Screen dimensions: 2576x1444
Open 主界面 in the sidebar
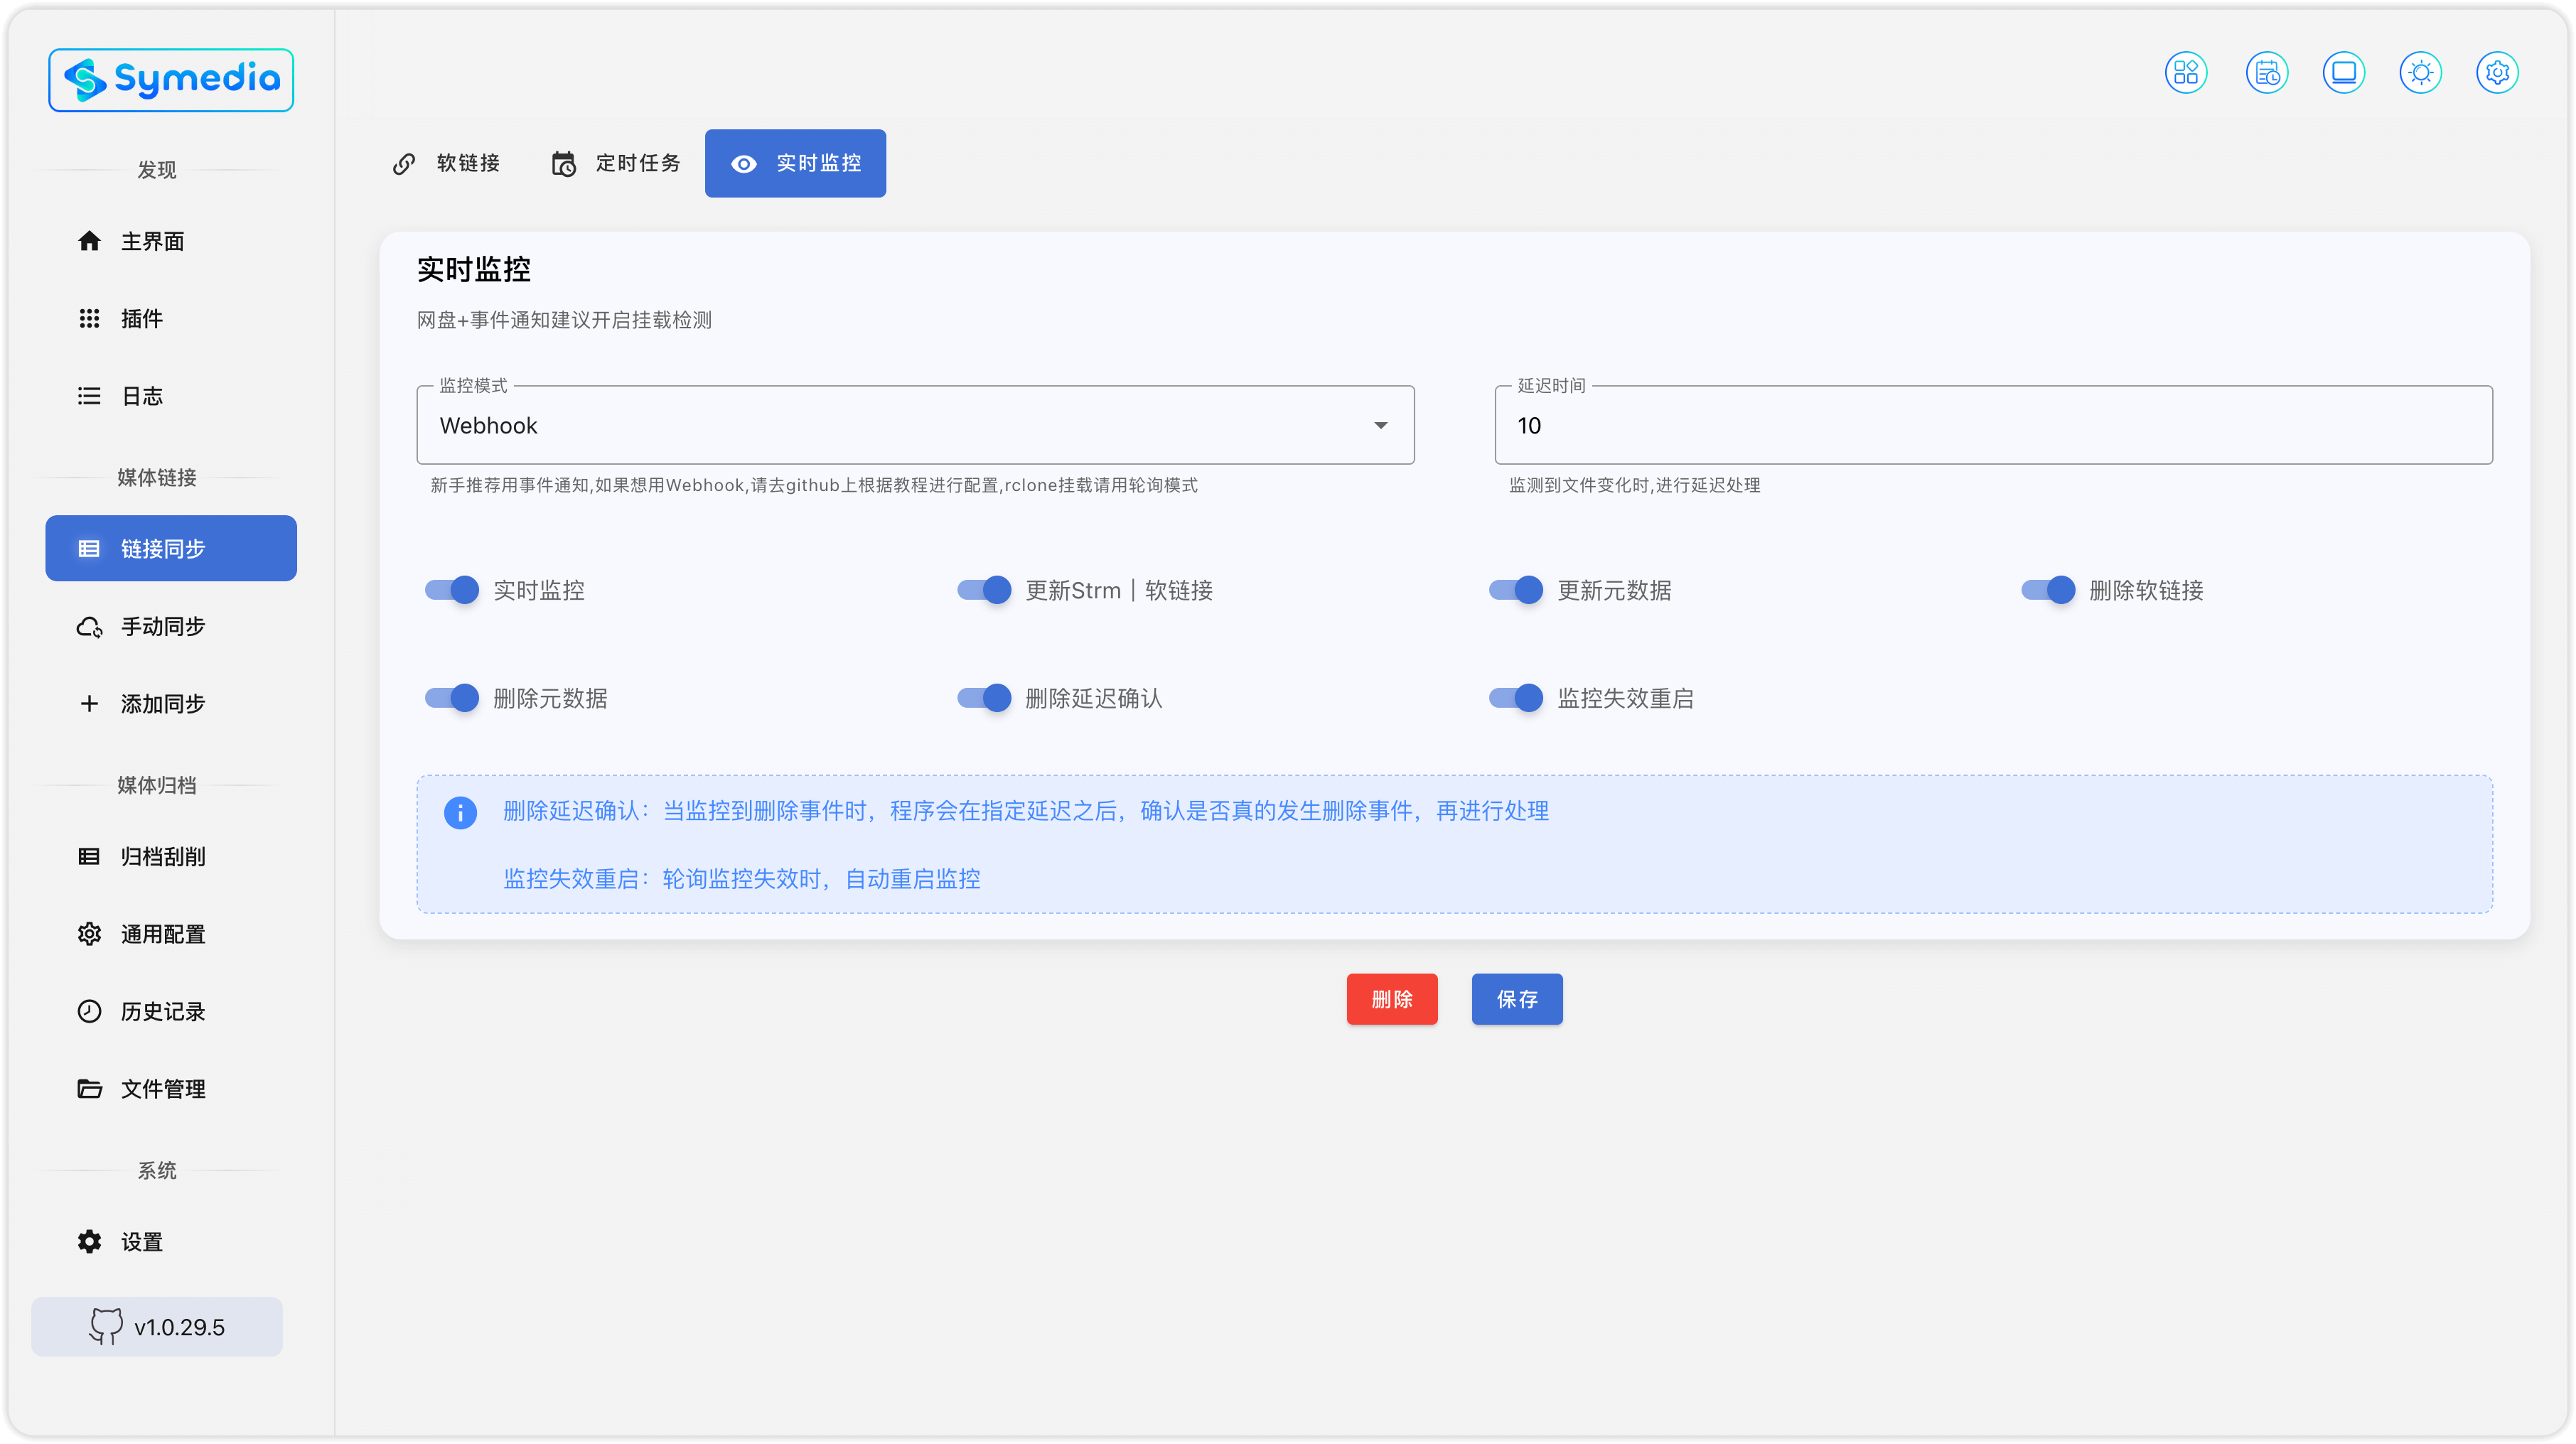[x=171, y=241]
